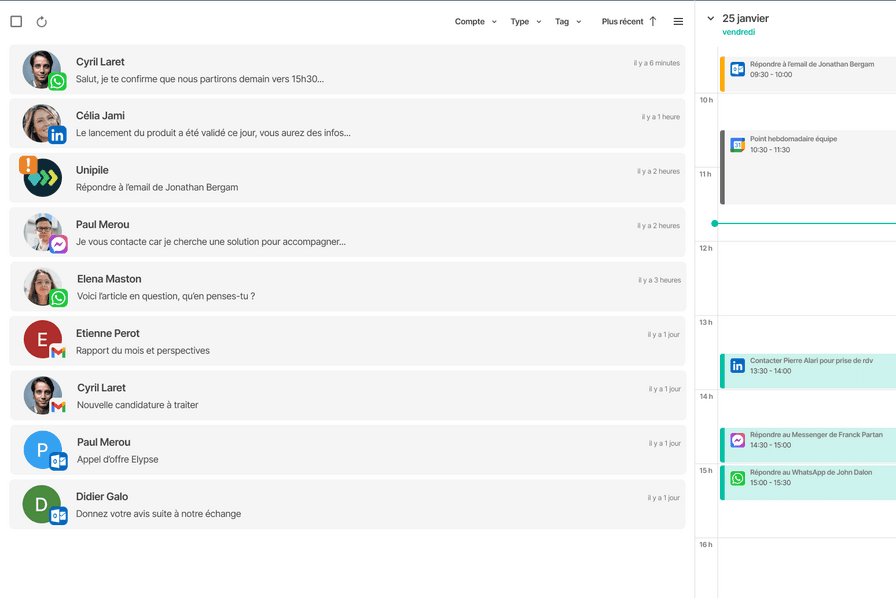Viewport: 896px width, 598px height.
Task: Tick the select-all checkbox
Action: point(16,21)
